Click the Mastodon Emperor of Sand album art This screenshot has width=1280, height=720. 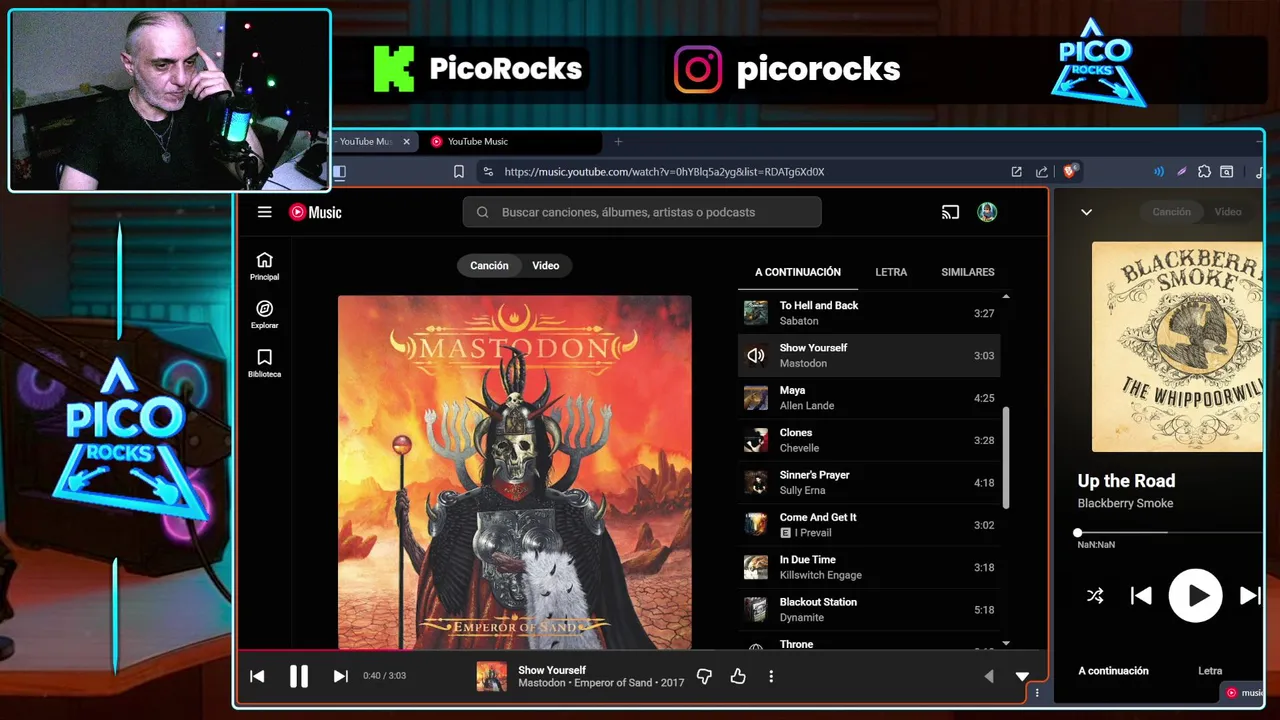coord(514,472)
